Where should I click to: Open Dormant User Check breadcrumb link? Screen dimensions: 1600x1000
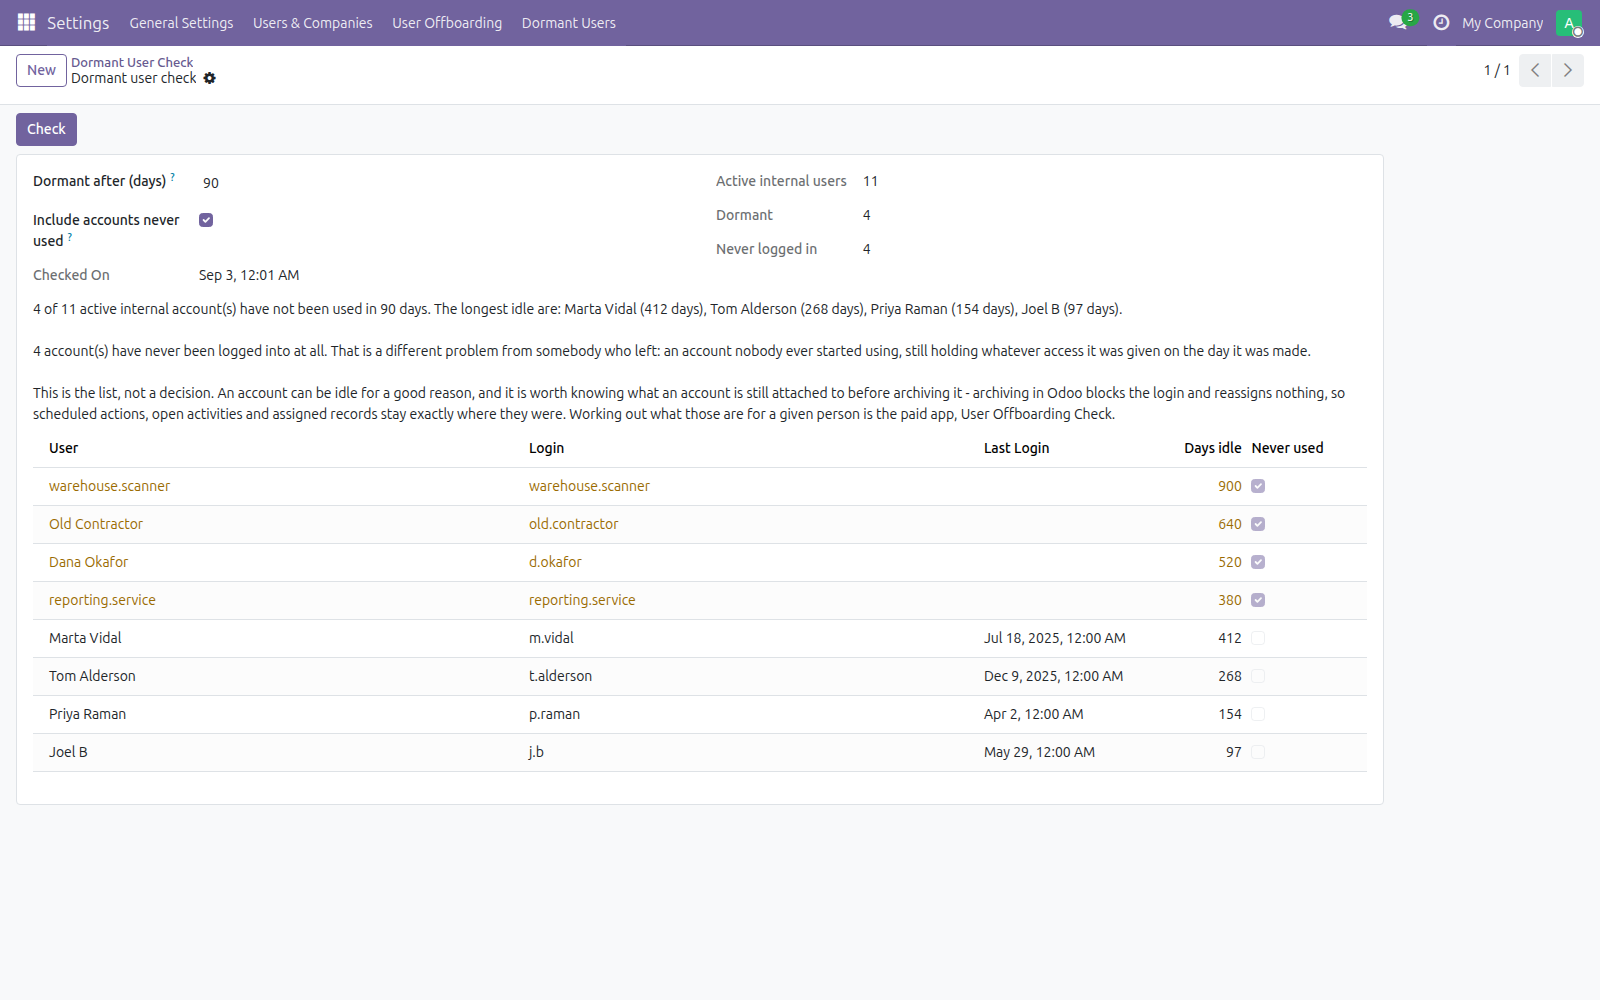pos(132,62)
